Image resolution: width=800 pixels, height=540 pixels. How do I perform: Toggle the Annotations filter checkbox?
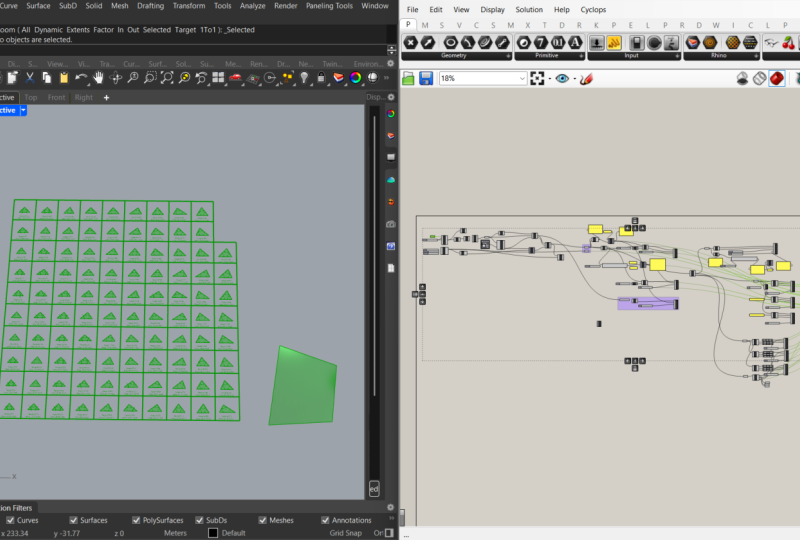coord(326,520)
